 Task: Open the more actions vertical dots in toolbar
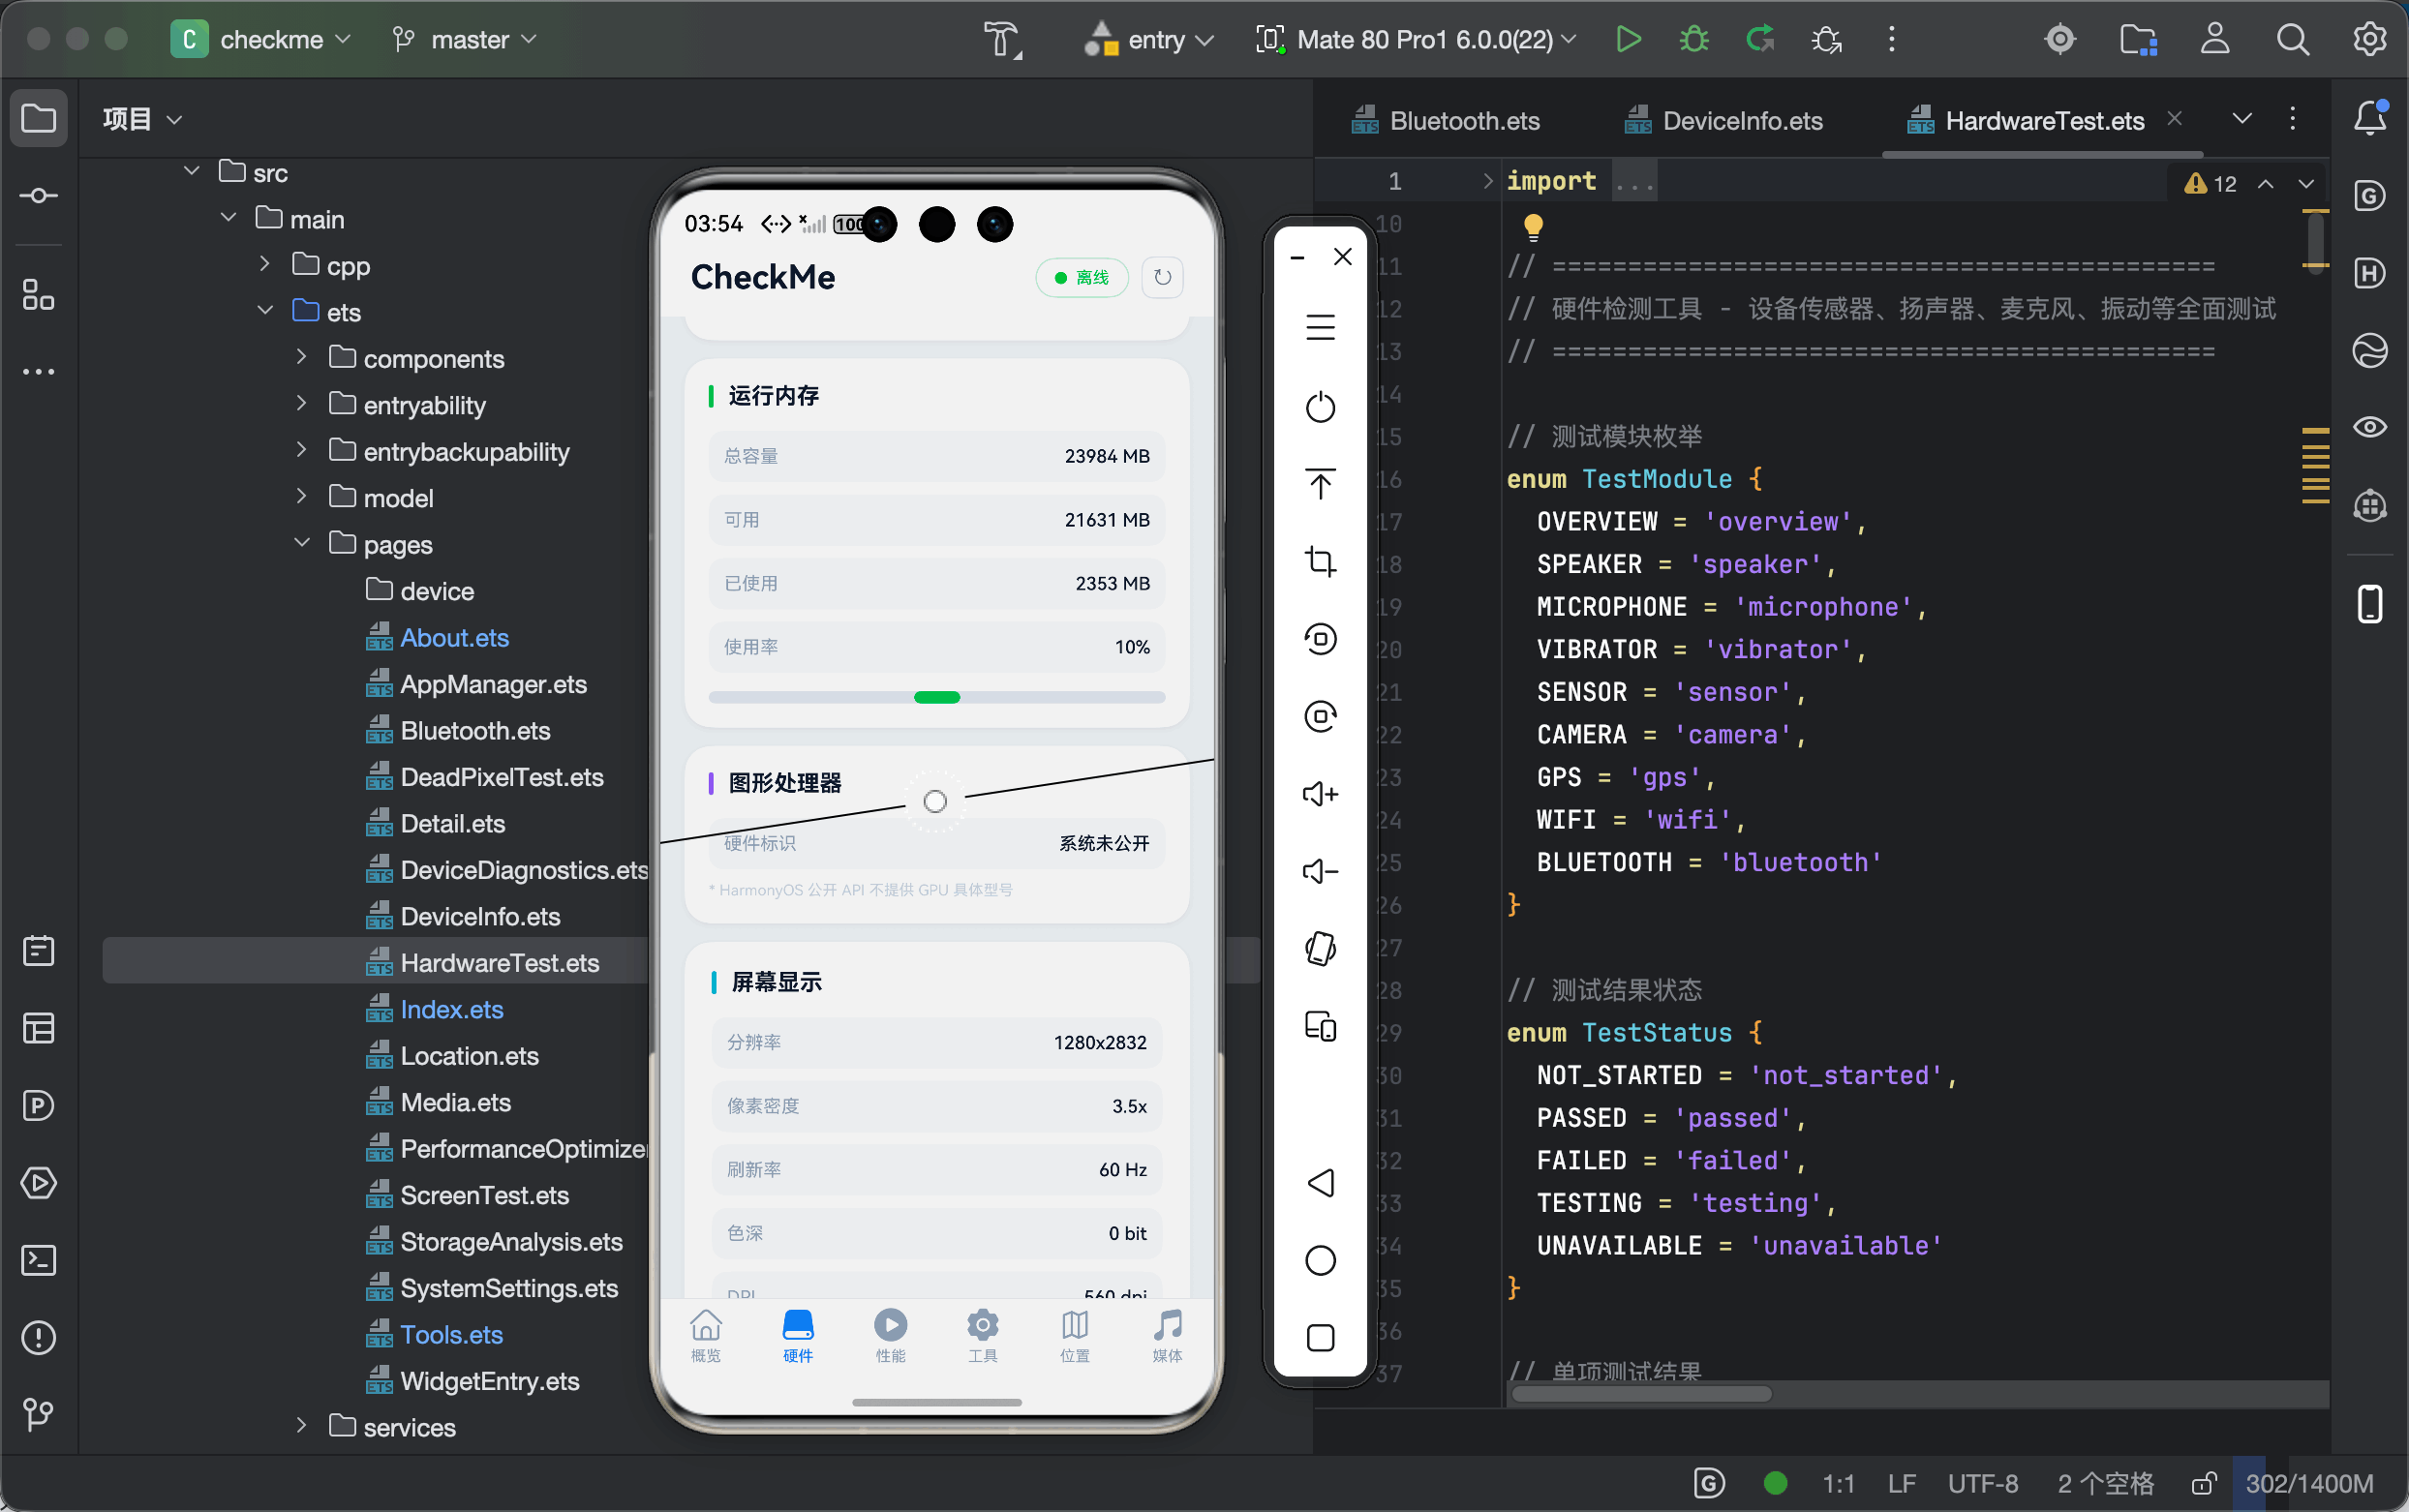(1891, 39)
